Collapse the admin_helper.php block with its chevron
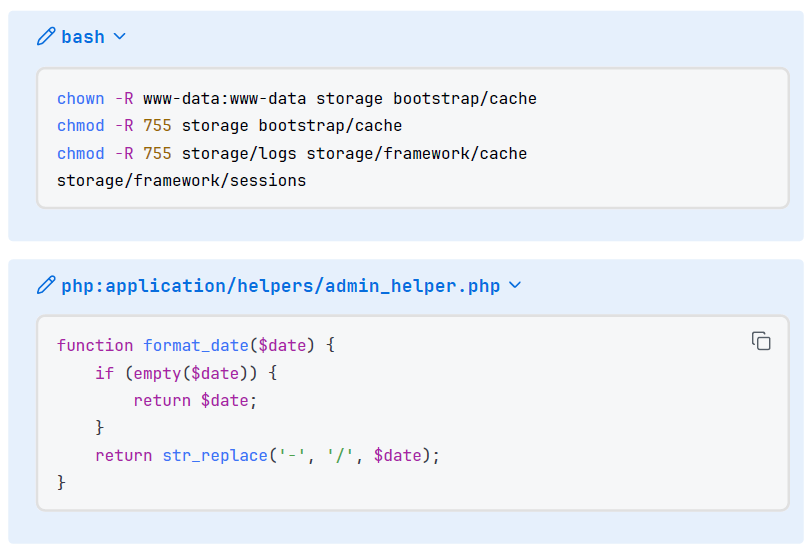This screenshot has width=808, height=545. point(515,286)
